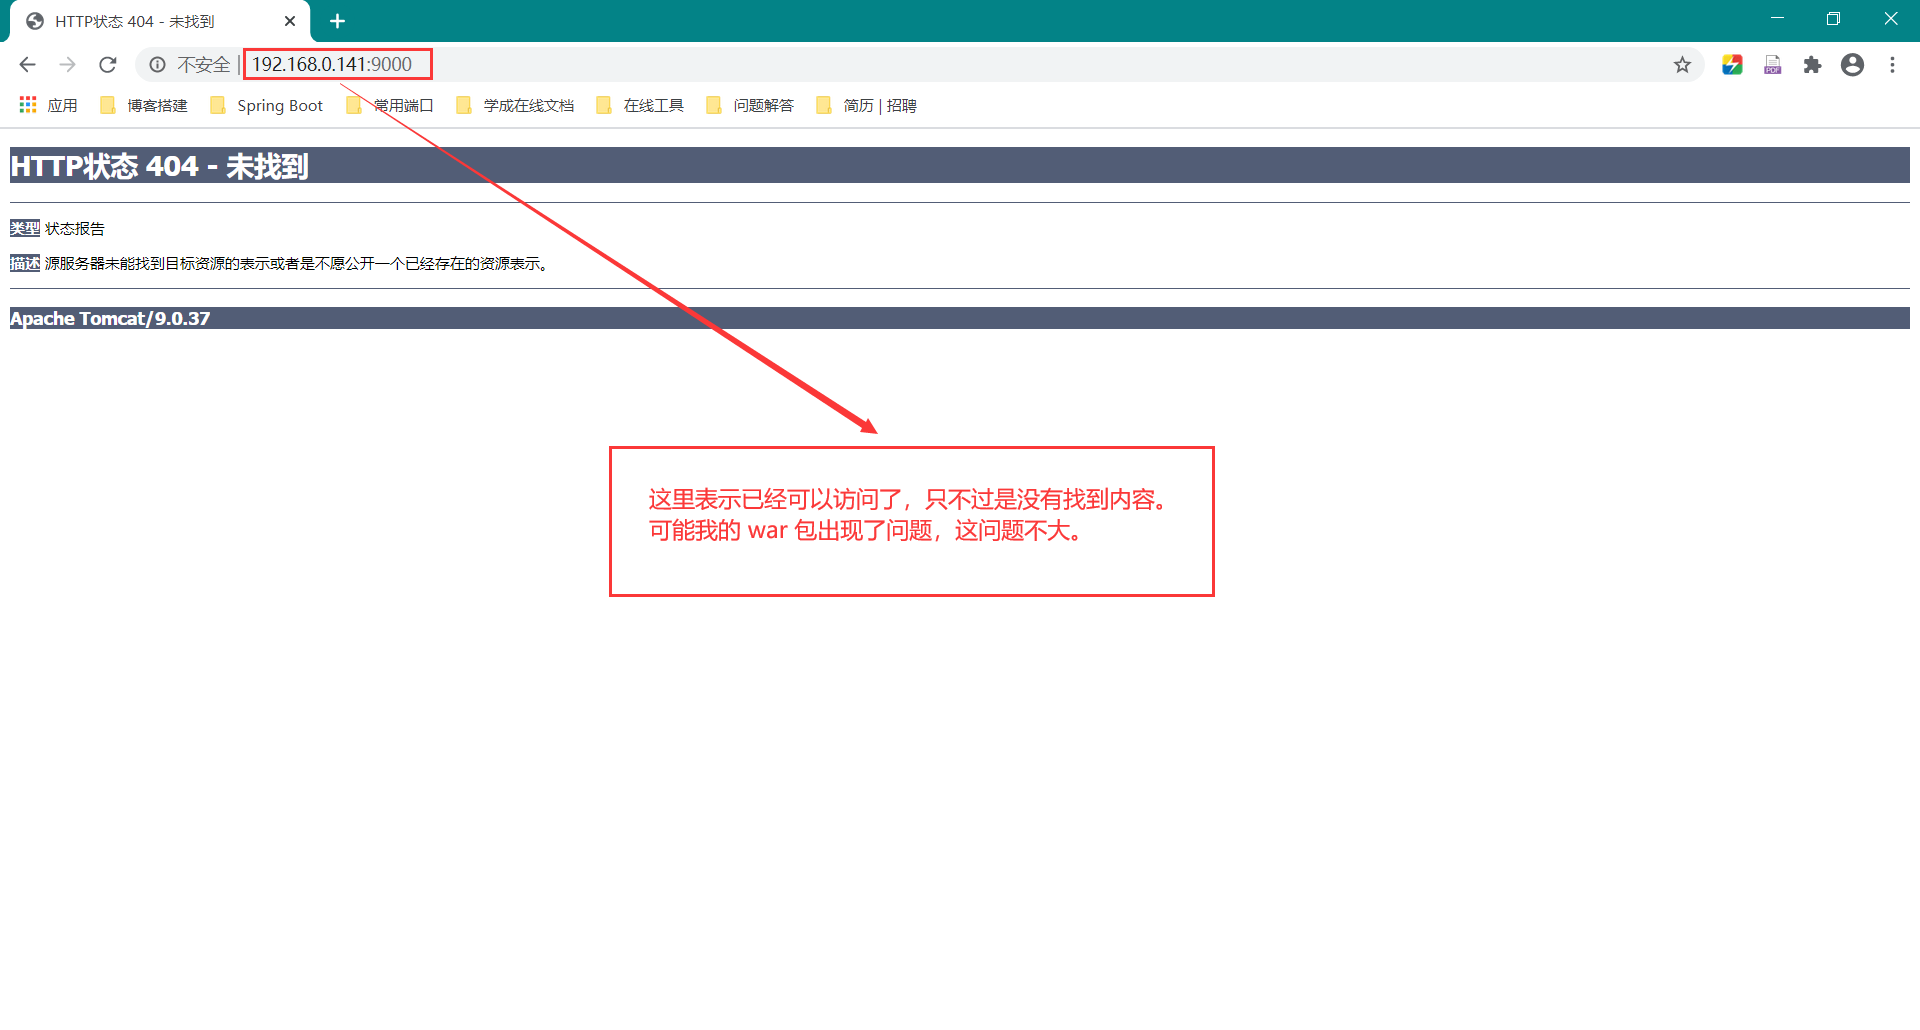The width and height of the screenshot is (1920, 1030).
Task: Open the 常用端口 bookmark folder
Action: coord(391,105)
